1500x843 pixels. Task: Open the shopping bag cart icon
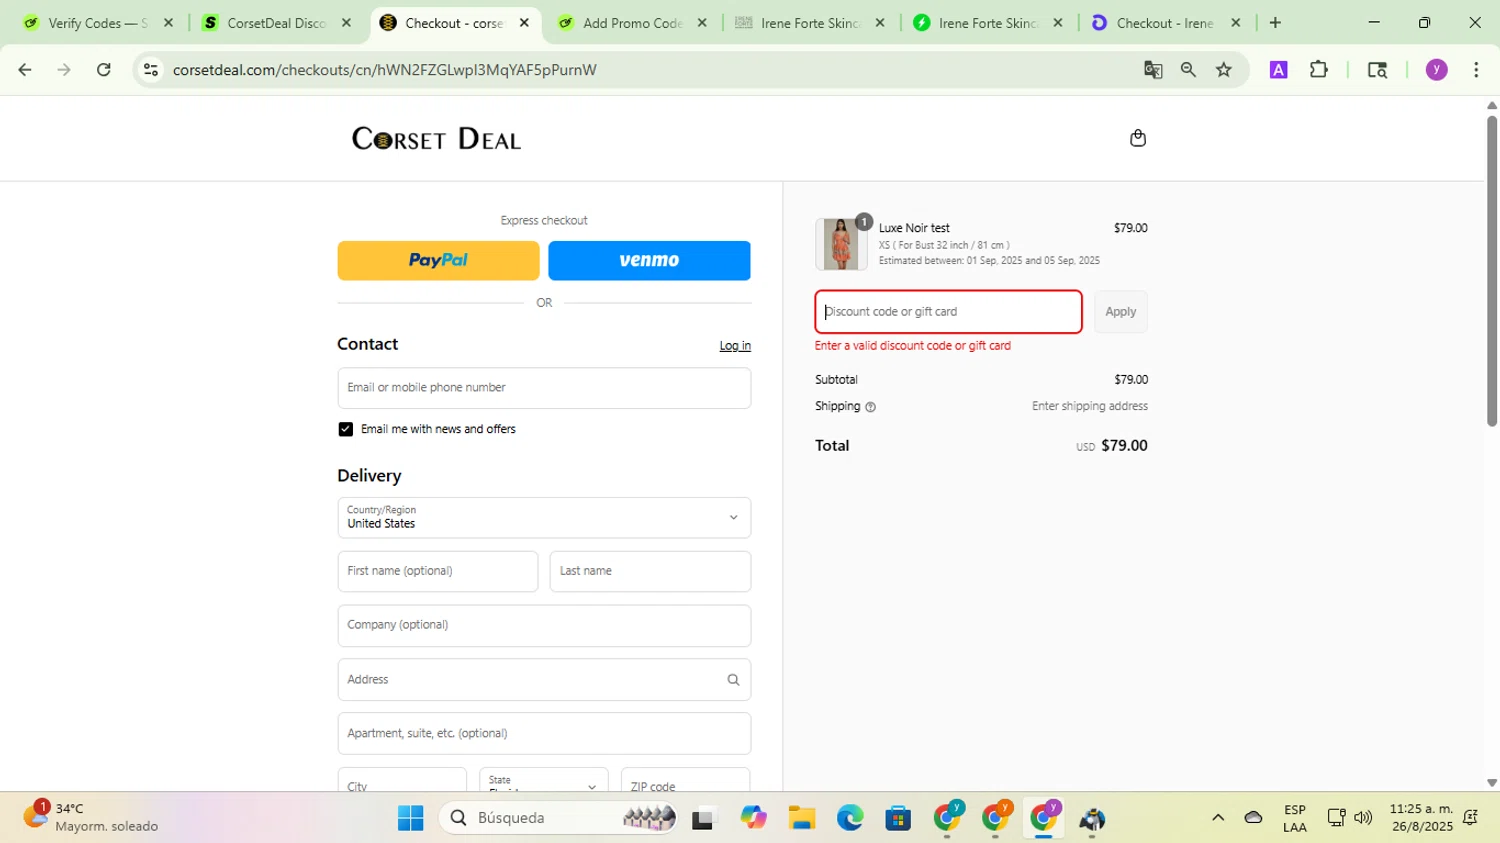(1137, 138)
